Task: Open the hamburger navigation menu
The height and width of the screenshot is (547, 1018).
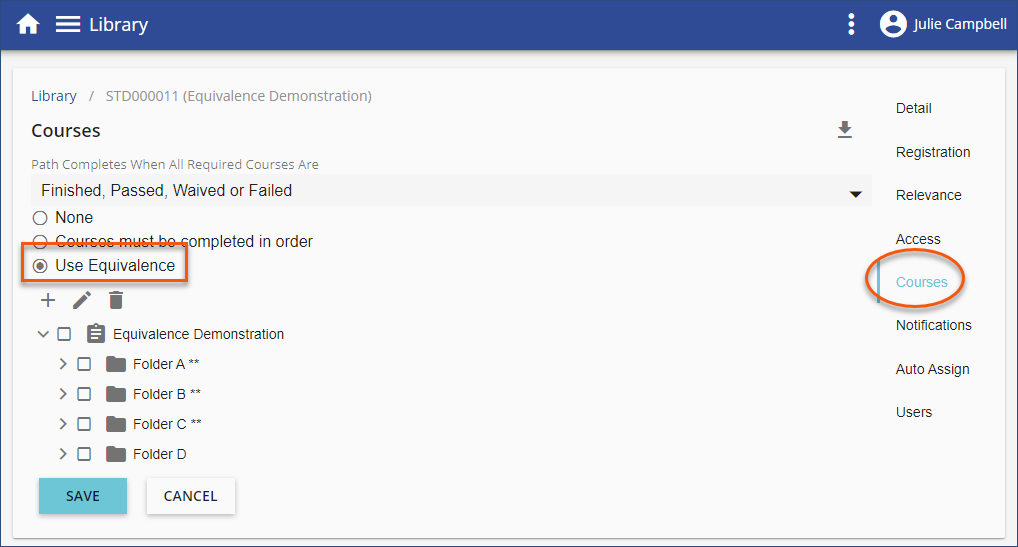Action: (68, 25)
